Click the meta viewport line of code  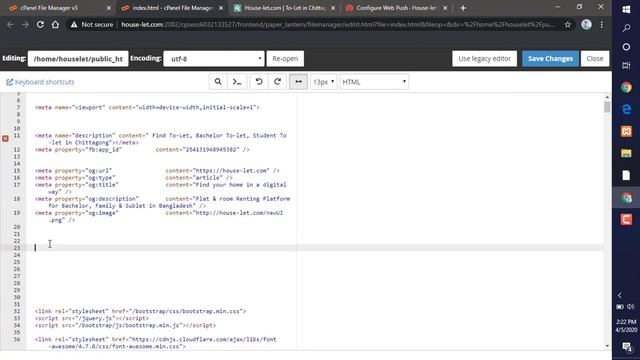coord(147,107)
